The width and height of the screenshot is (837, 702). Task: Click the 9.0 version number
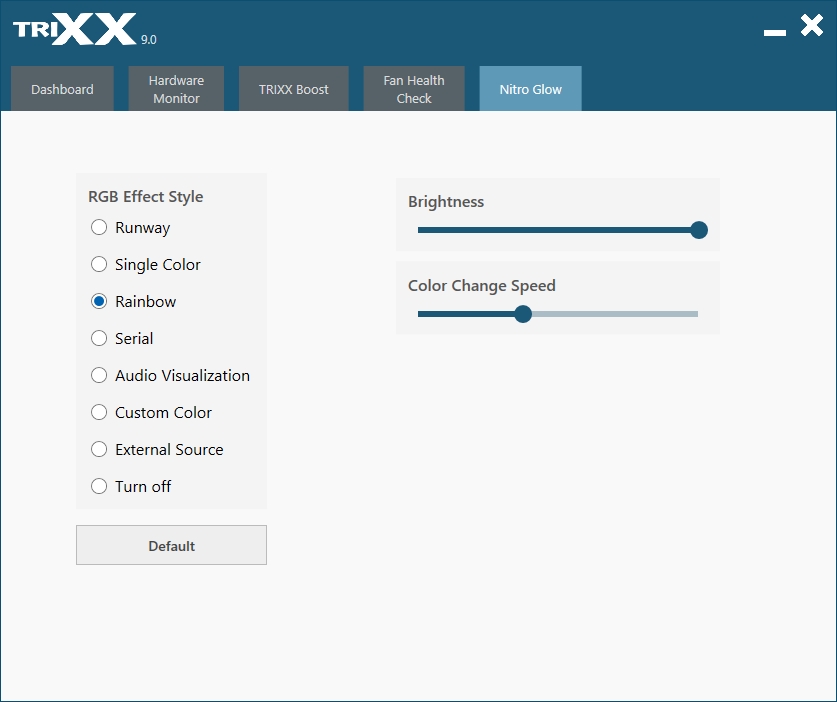coord(148,40)
